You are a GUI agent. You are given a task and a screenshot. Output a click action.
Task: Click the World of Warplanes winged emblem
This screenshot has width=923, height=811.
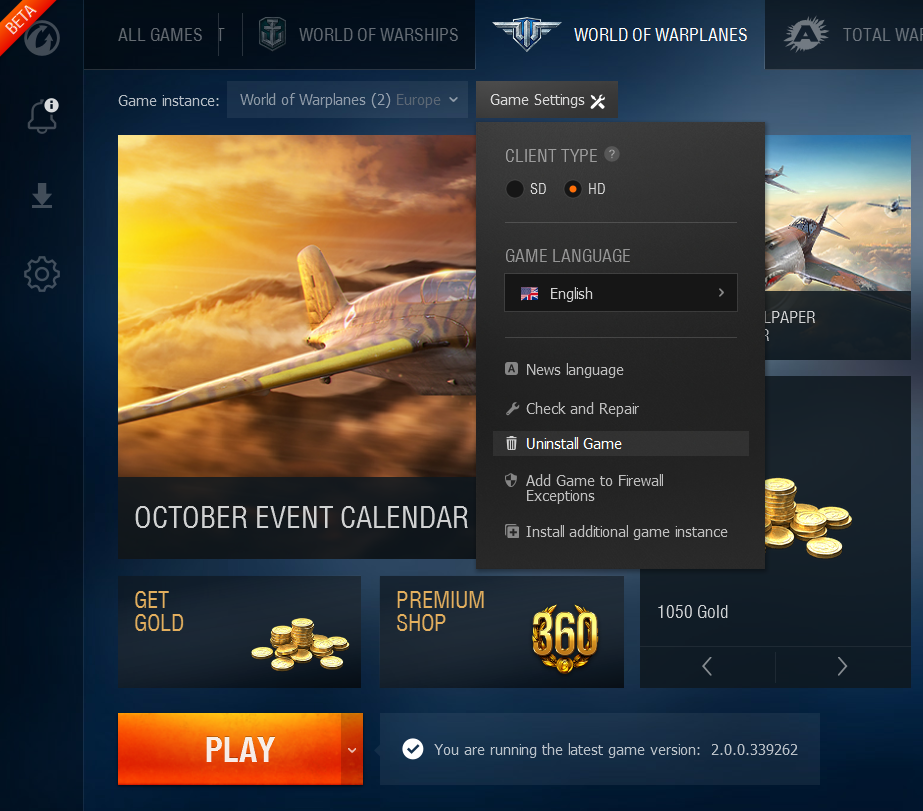(527, 34)
